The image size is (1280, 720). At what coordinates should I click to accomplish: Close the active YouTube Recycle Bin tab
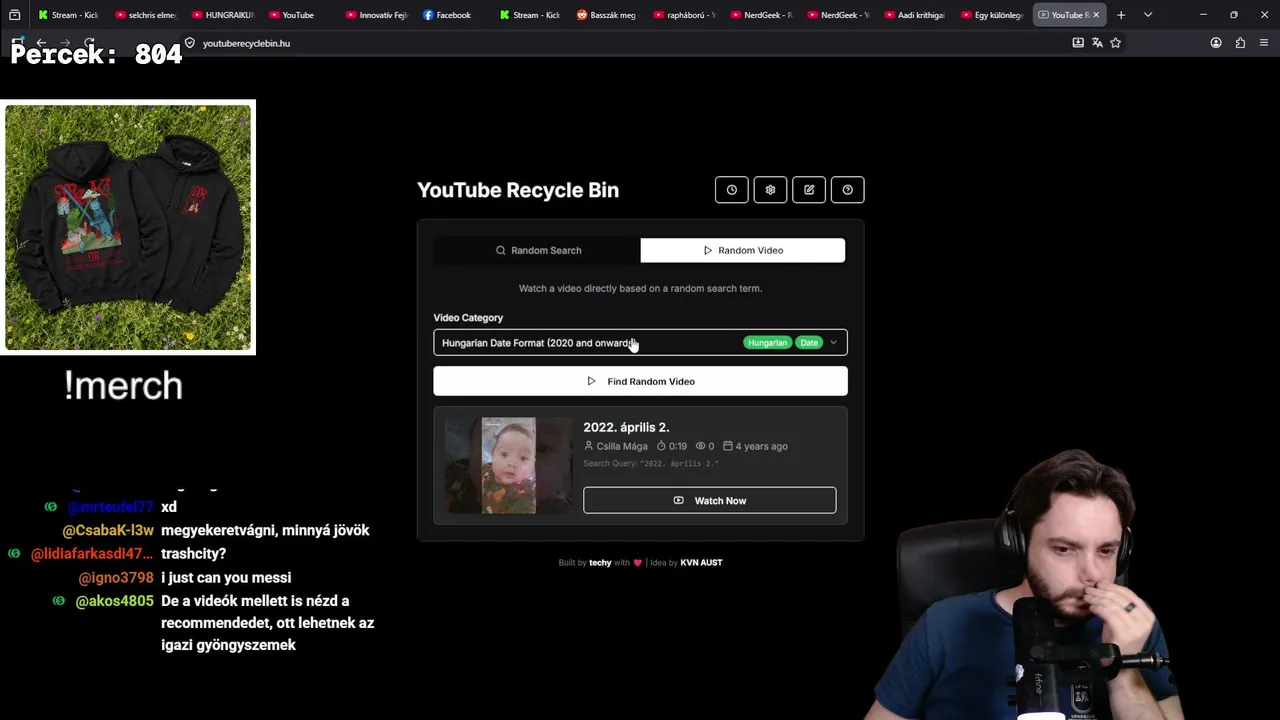point(1096,15)
